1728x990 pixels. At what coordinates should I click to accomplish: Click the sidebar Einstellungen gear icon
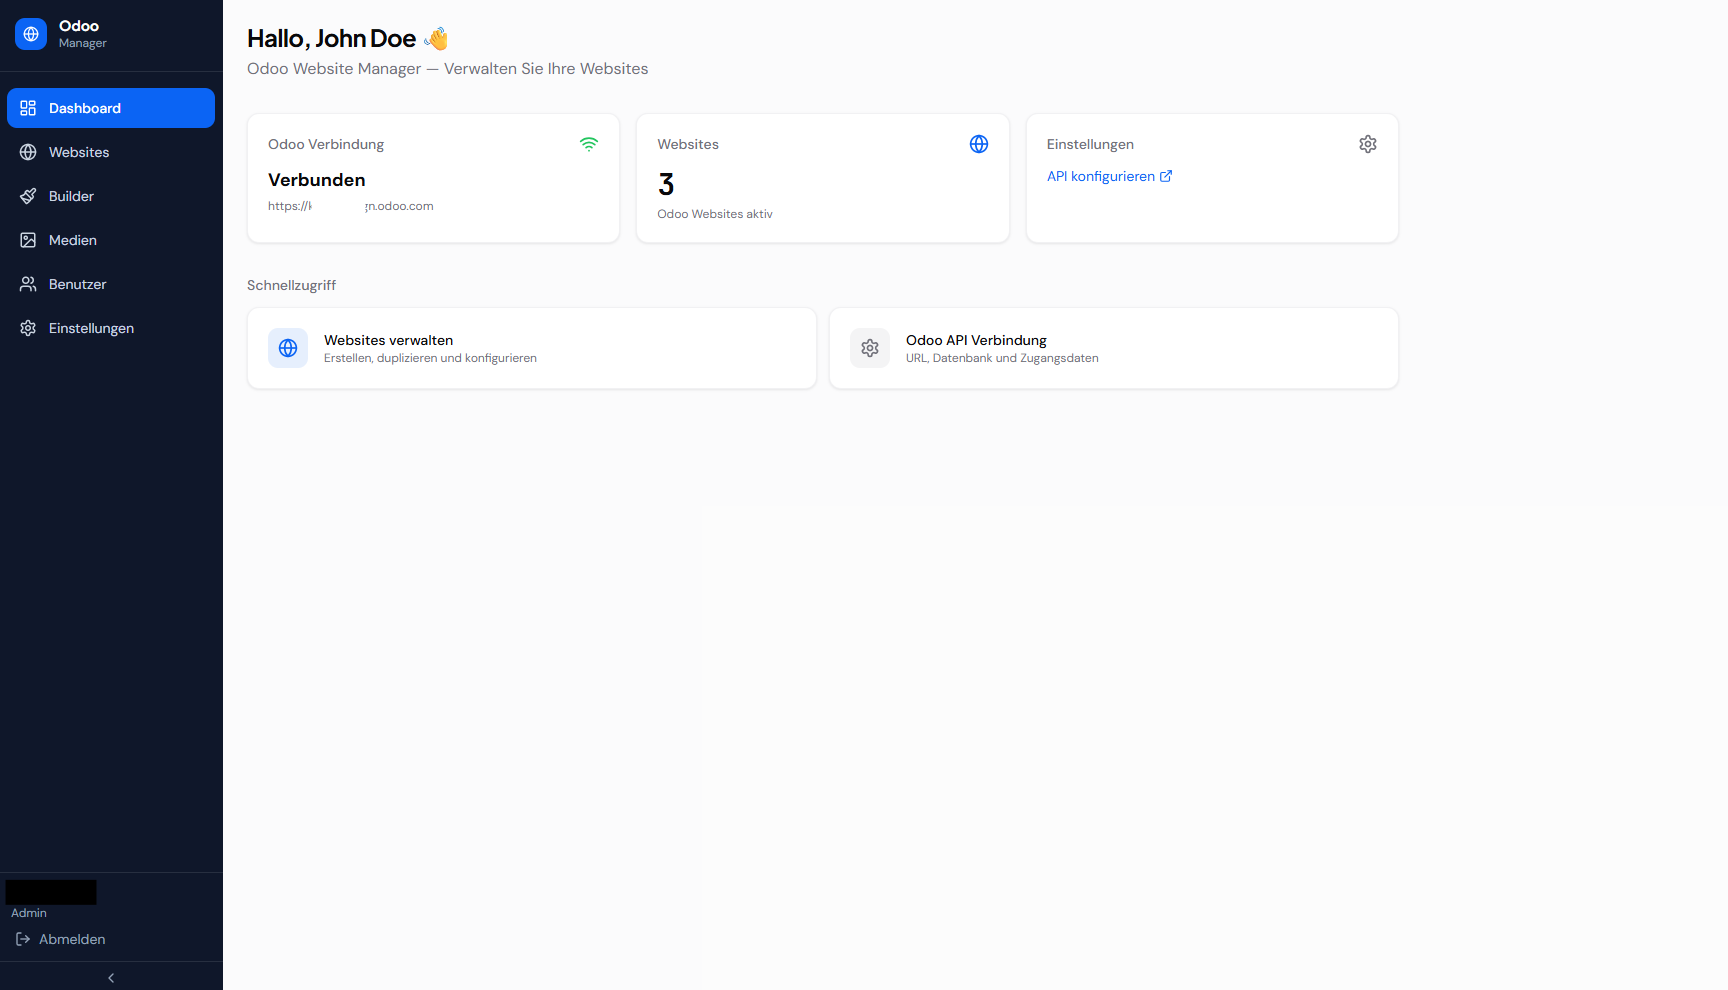point(28,328)
